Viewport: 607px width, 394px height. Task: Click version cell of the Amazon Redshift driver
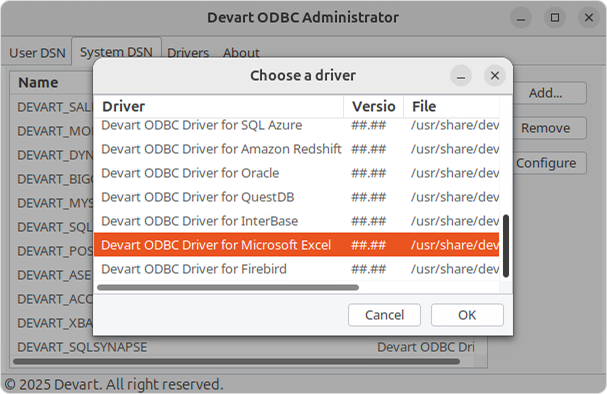(x=369, y=149)
